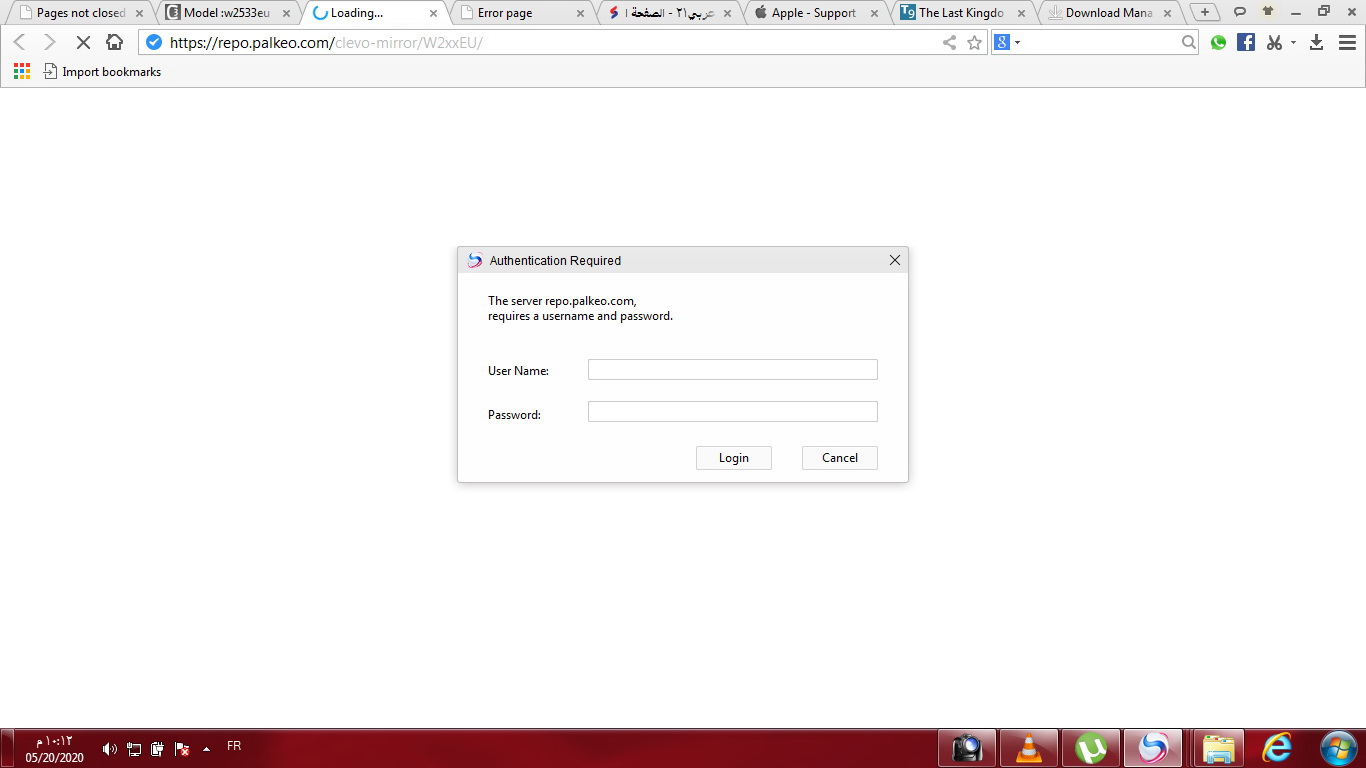Open the apps grid in bookmarks bar

point(22,72)
